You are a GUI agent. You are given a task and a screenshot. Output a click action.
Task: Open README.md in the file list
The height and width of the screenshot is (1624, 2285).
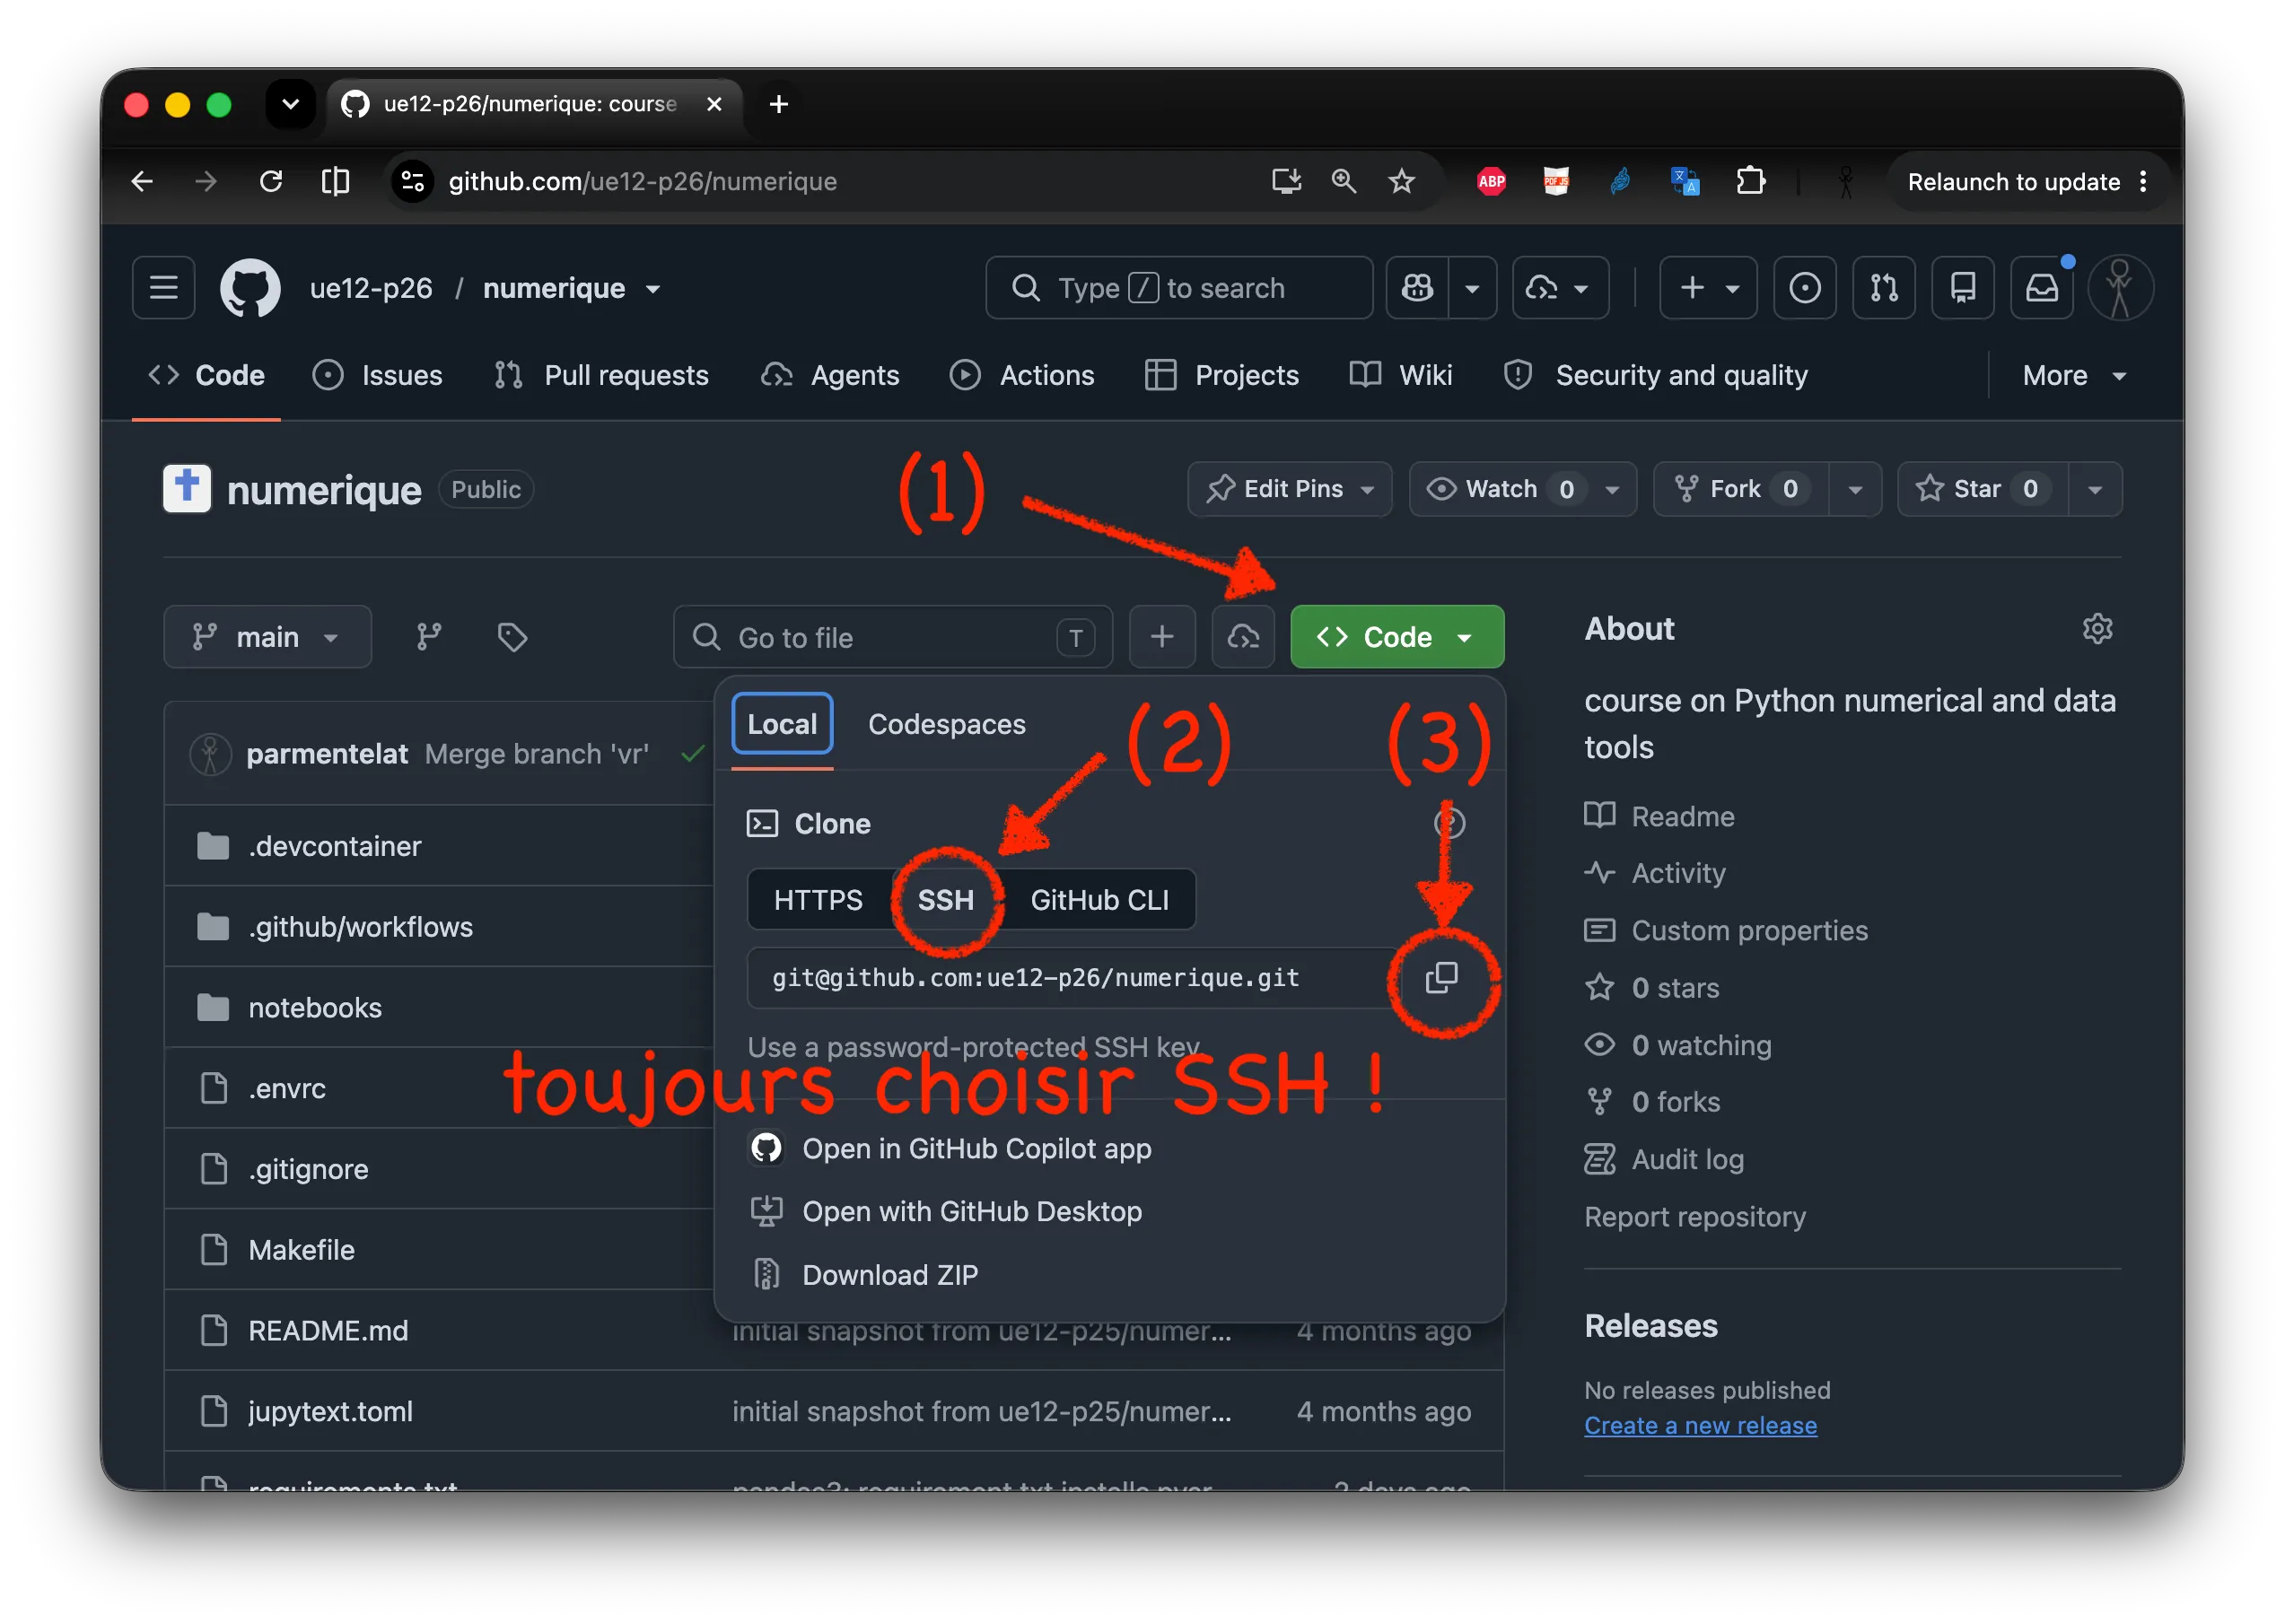(x=328, y=1330)
